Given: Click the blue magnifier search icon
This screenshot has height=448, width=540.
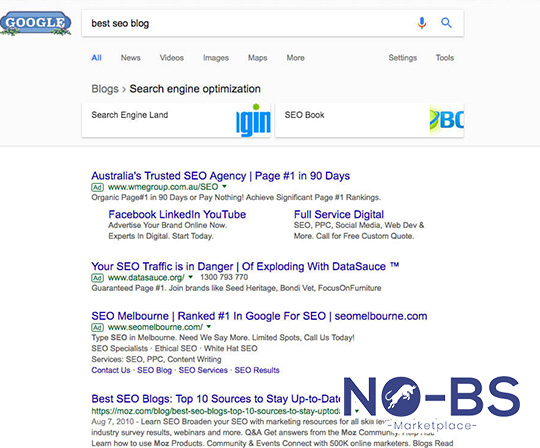Looking at the screenshot, I should (446, 23).
